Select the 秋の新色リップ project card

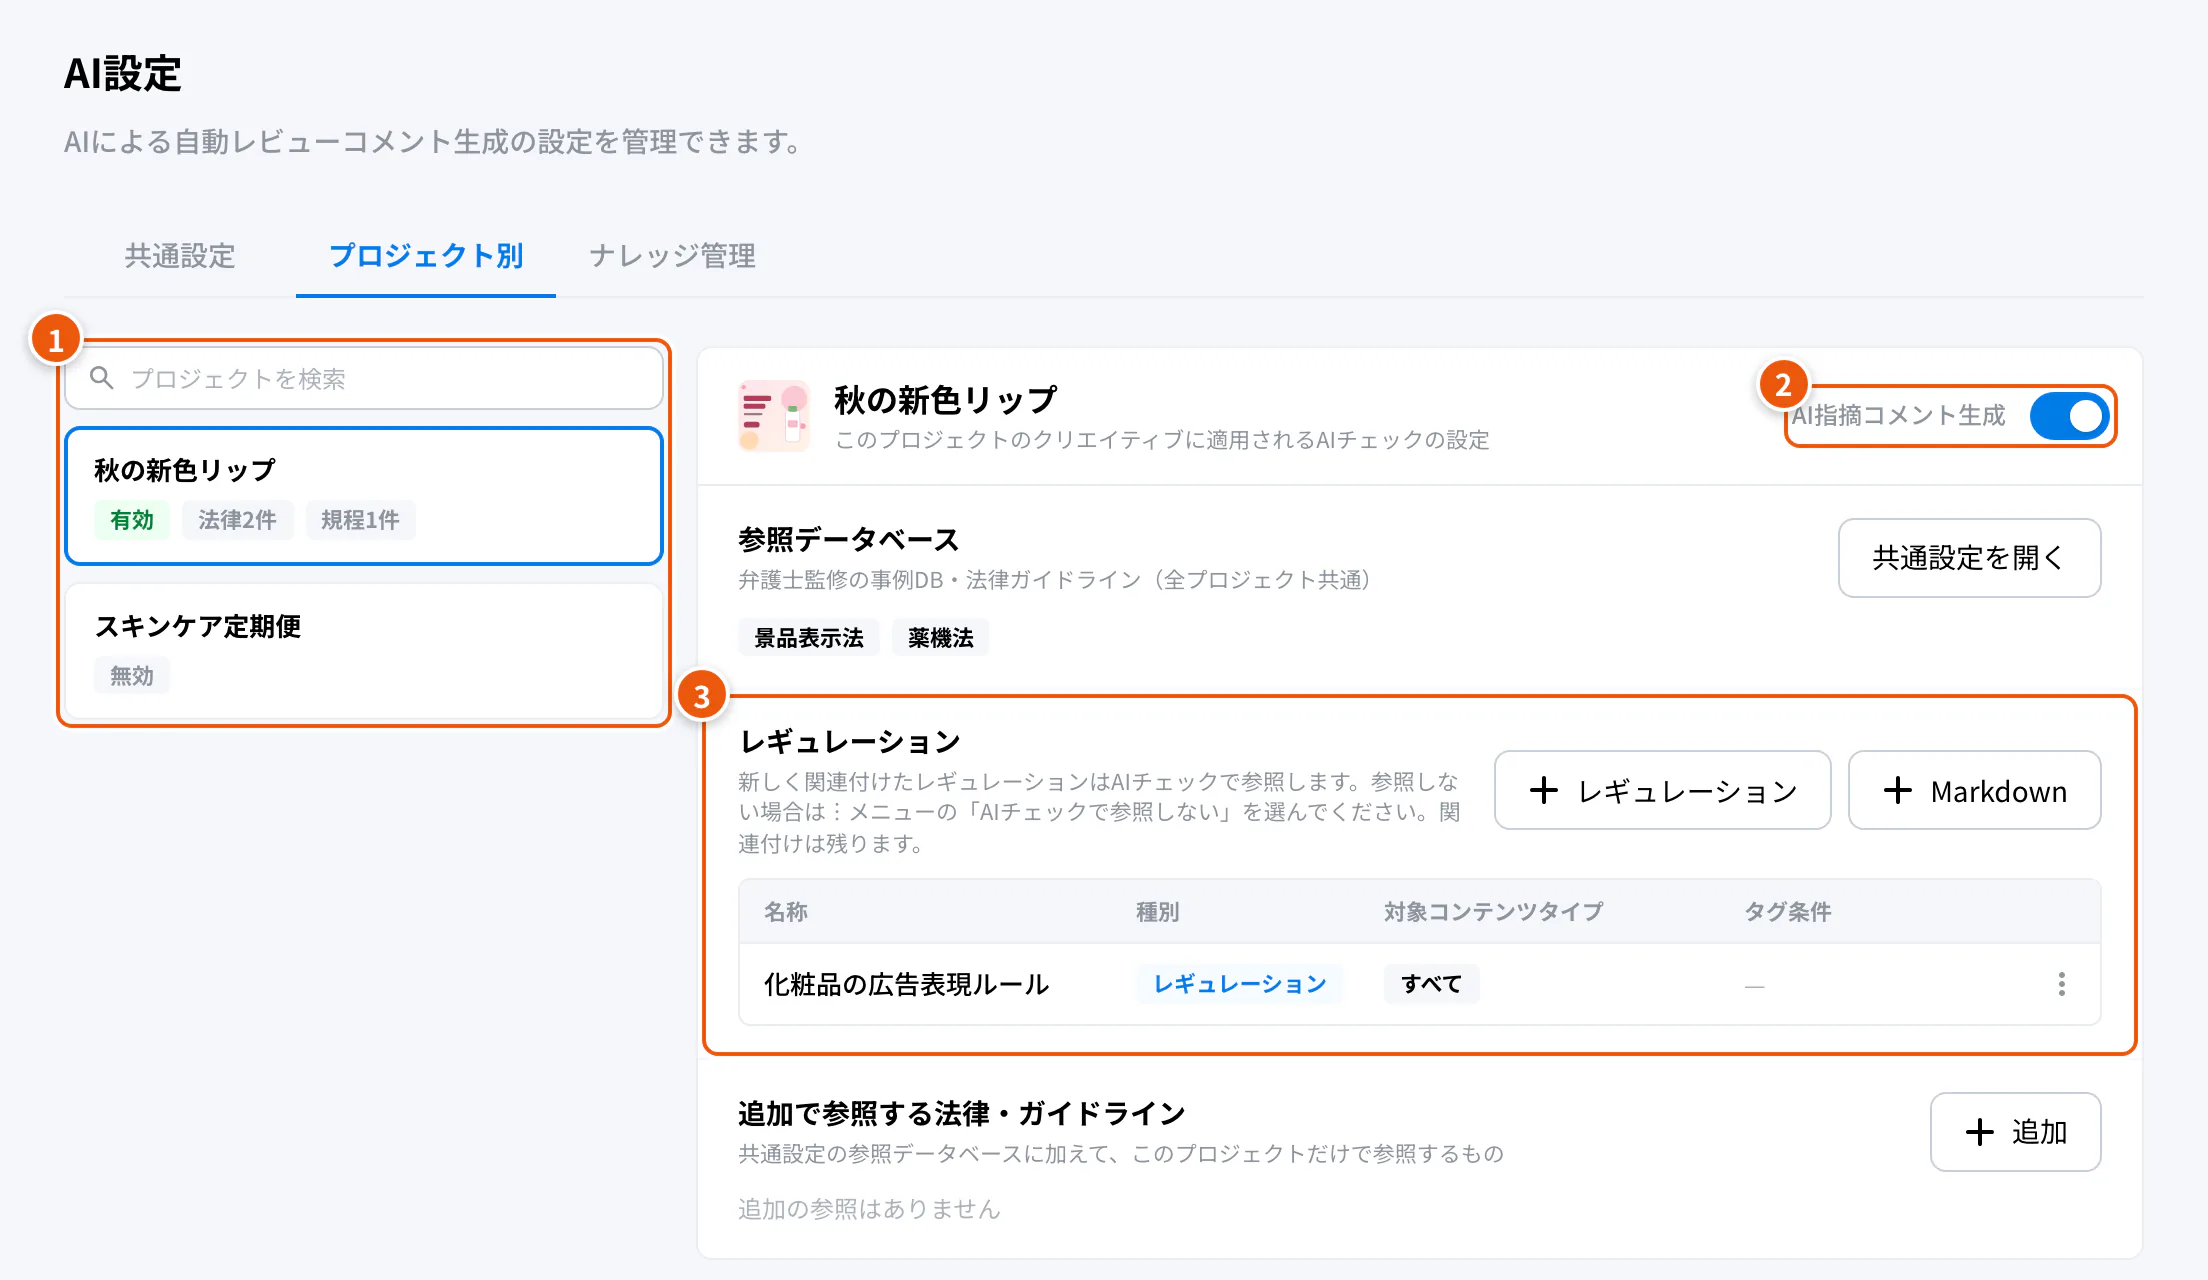tap(364, 496)
